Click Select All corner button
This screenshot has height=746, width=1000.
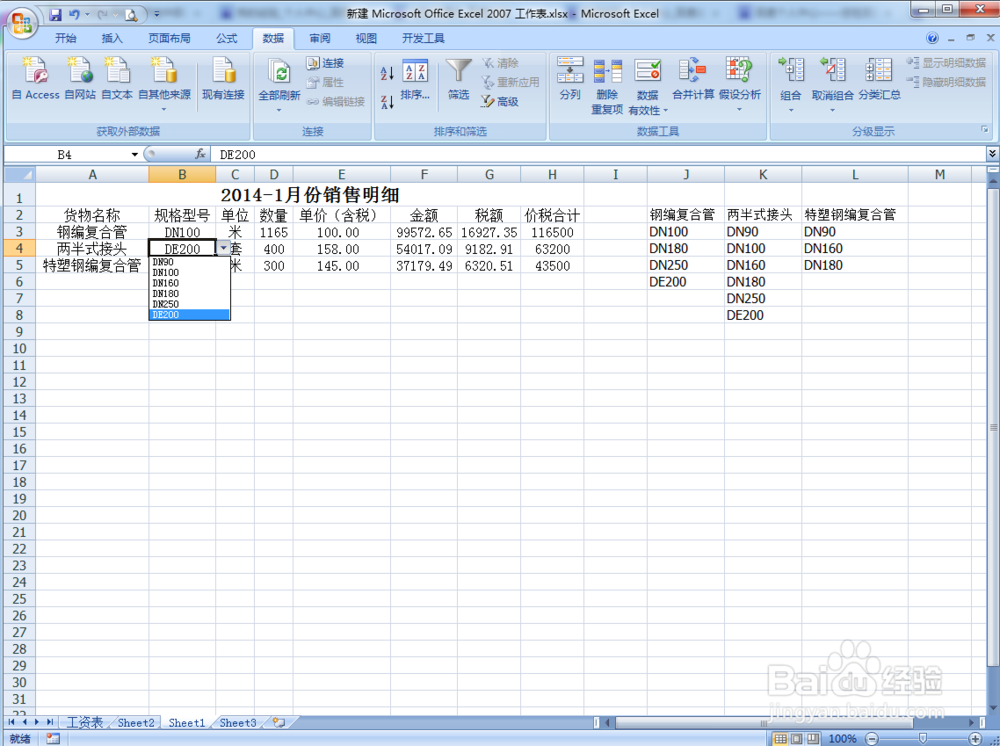click(19, 174)
